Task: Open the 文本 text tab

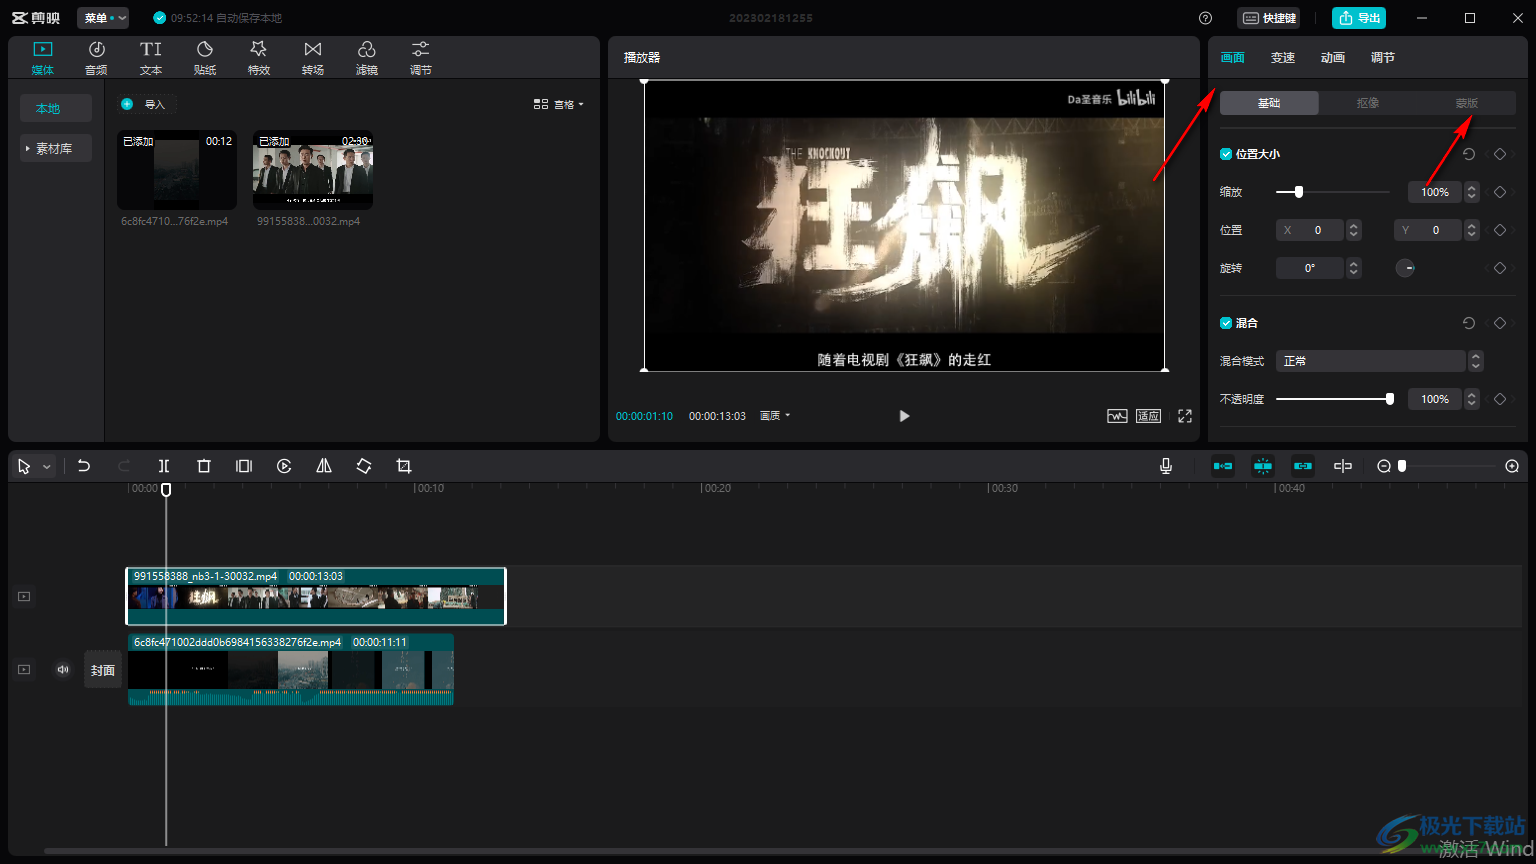Action: tap(151, 58)
